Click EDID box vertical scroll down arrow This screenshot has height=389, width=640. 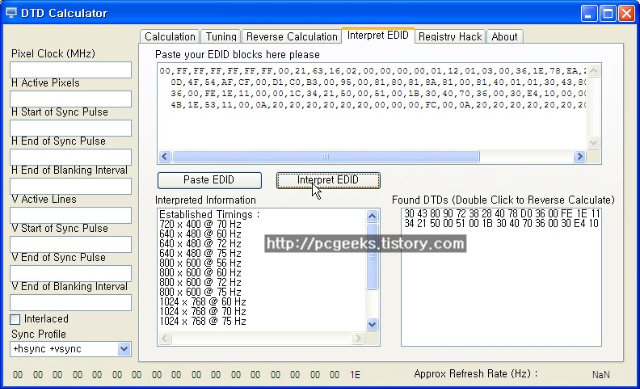(593, 143)
